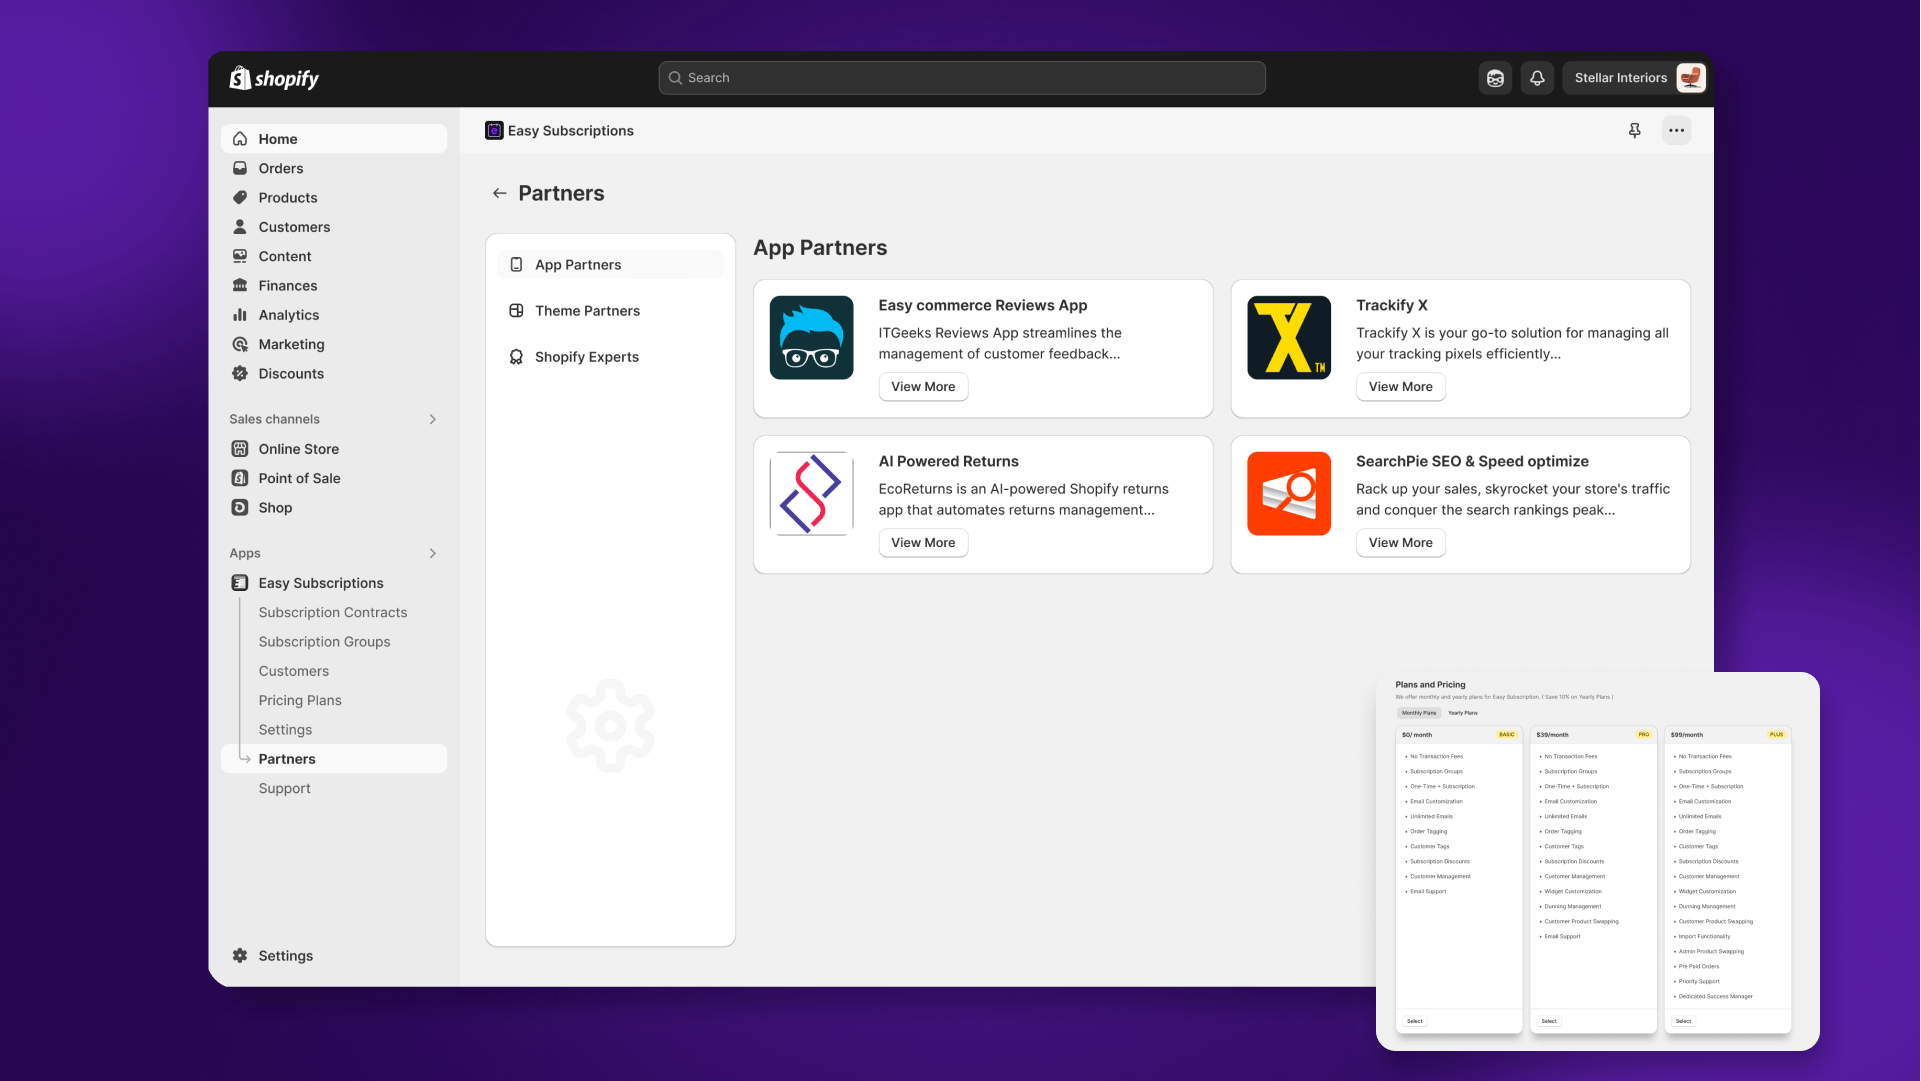1921x1081 pixels.
Task: Open Marketing in the sidebar
Action: [x=334, y=344]
